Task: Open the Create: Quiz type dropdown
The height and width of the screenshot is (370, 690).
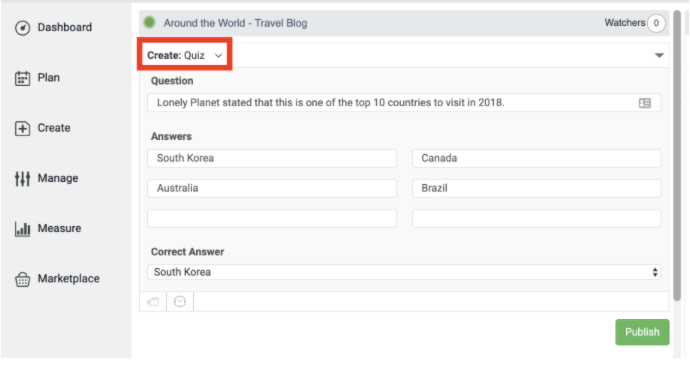Action: click(x=184, y=55)
